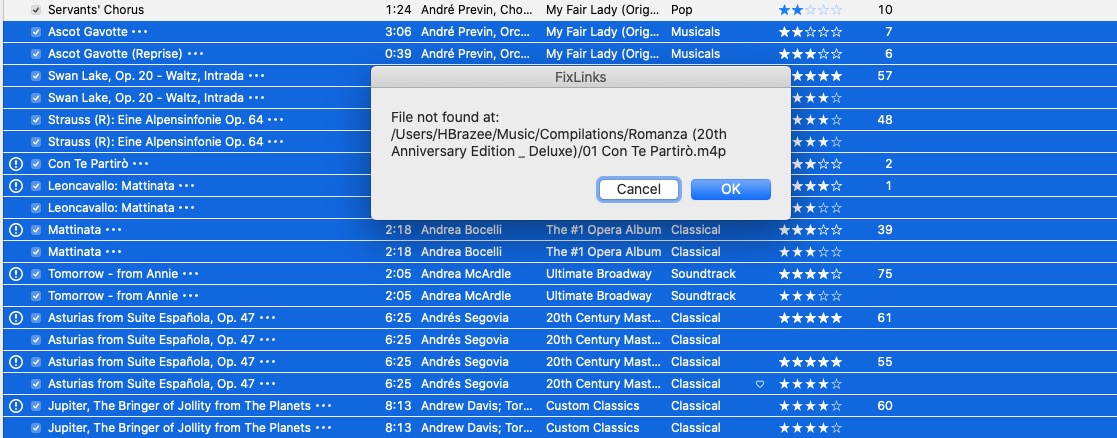Click the exclamation icon on the Andrea Bocelli Mattinata row

15,230
